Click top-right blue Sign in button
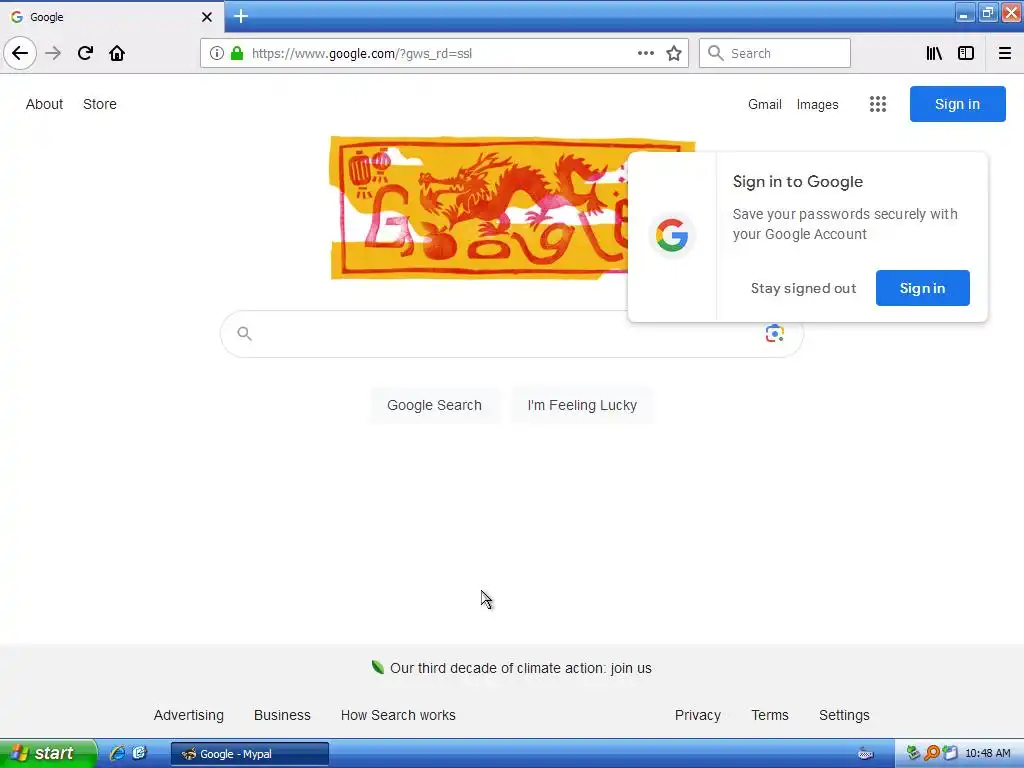1024x768 pixels. click(x=957, y=104)
